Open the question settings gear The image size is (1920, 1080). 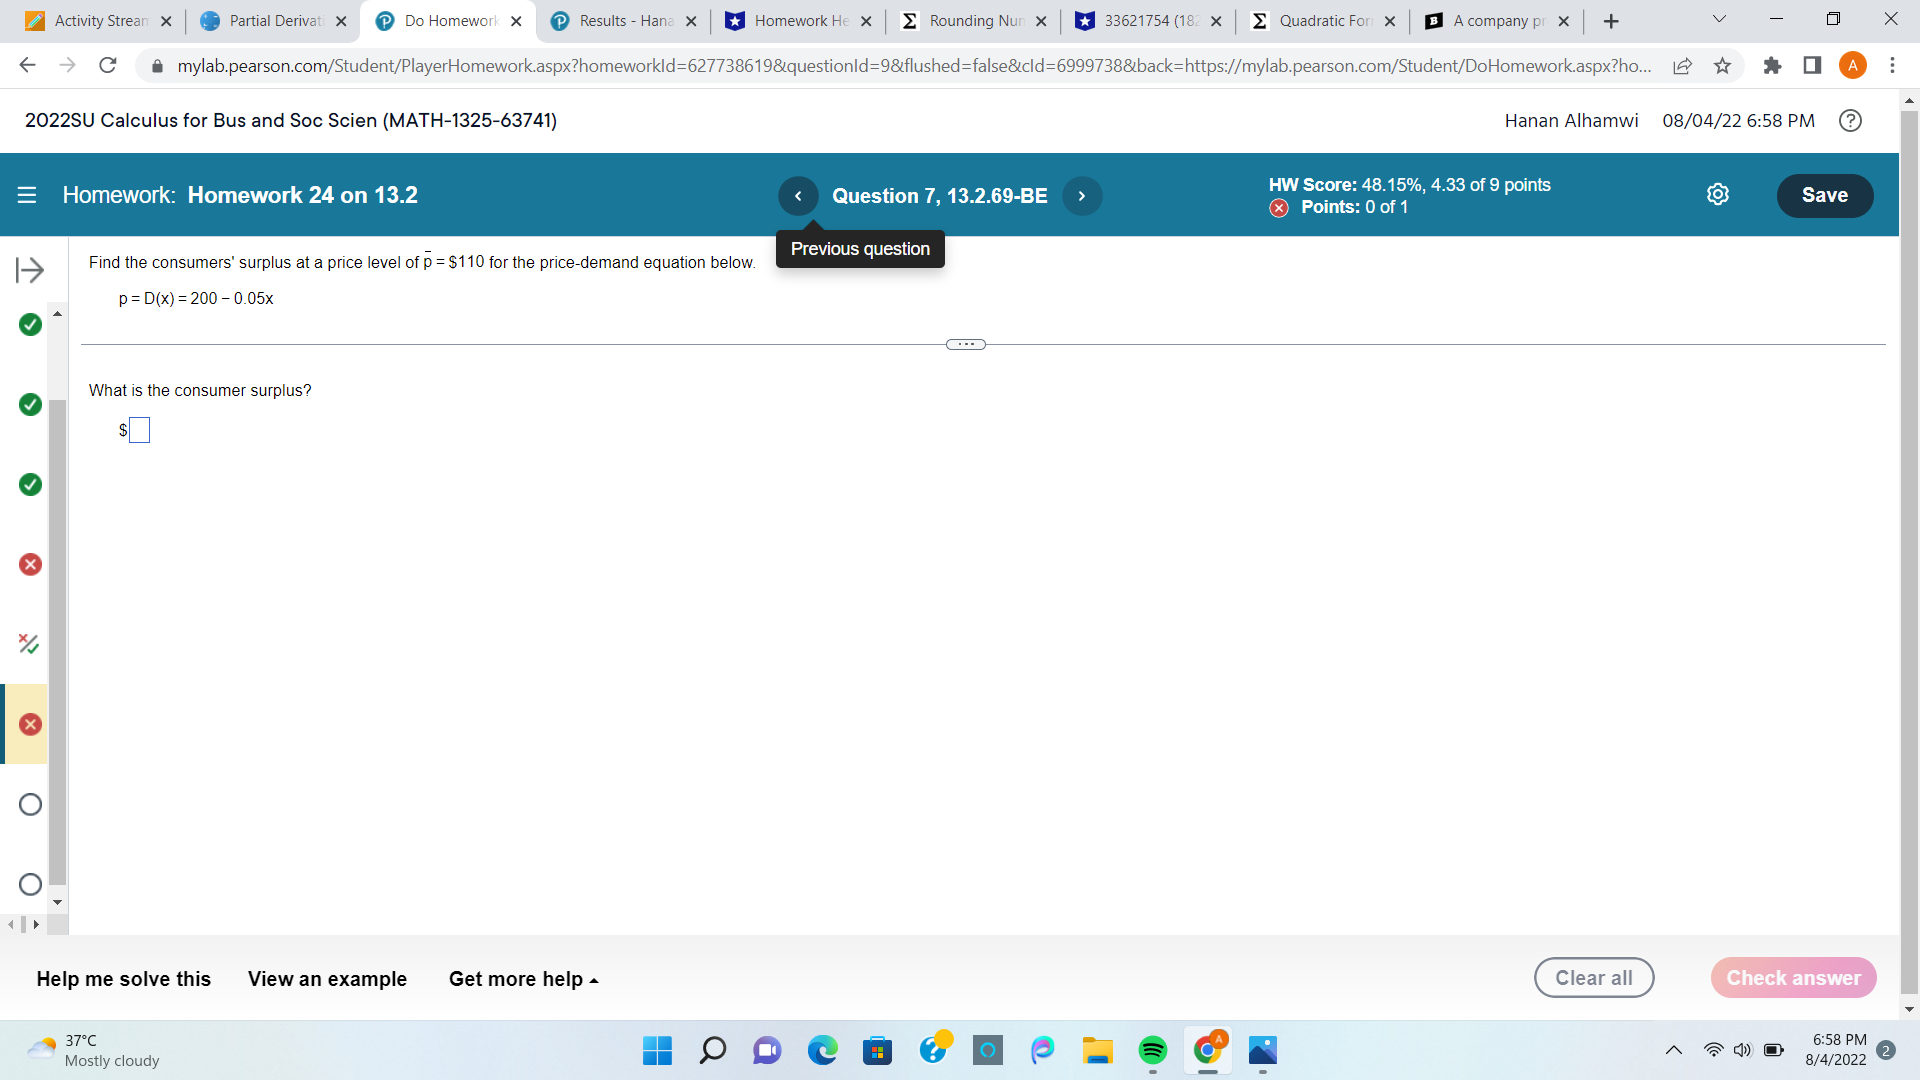tap(1718, 194)
